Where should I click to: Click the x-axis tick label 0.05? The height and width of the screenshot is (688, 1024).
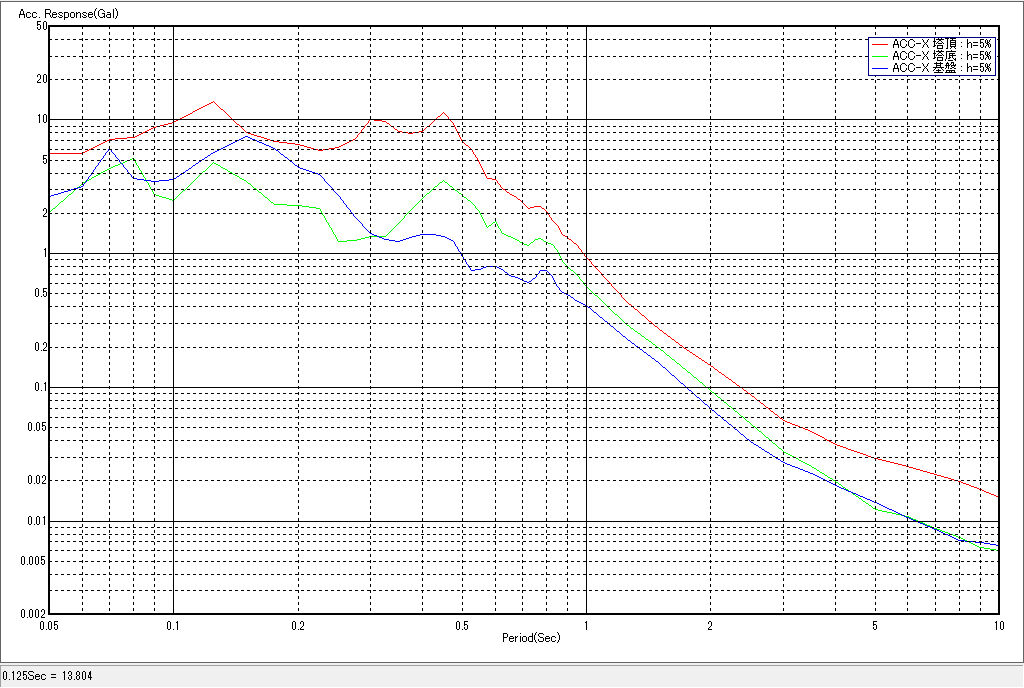[x=49, y=626]
